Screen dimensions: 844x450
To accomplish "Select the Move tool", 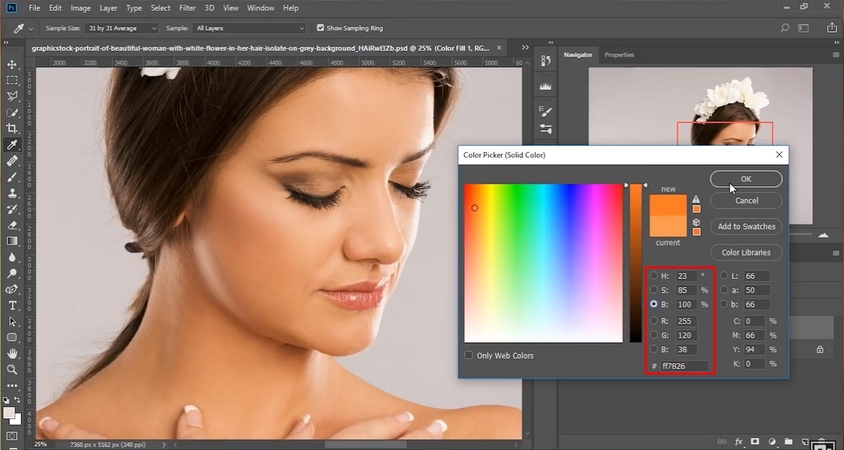I will [12, 64].
